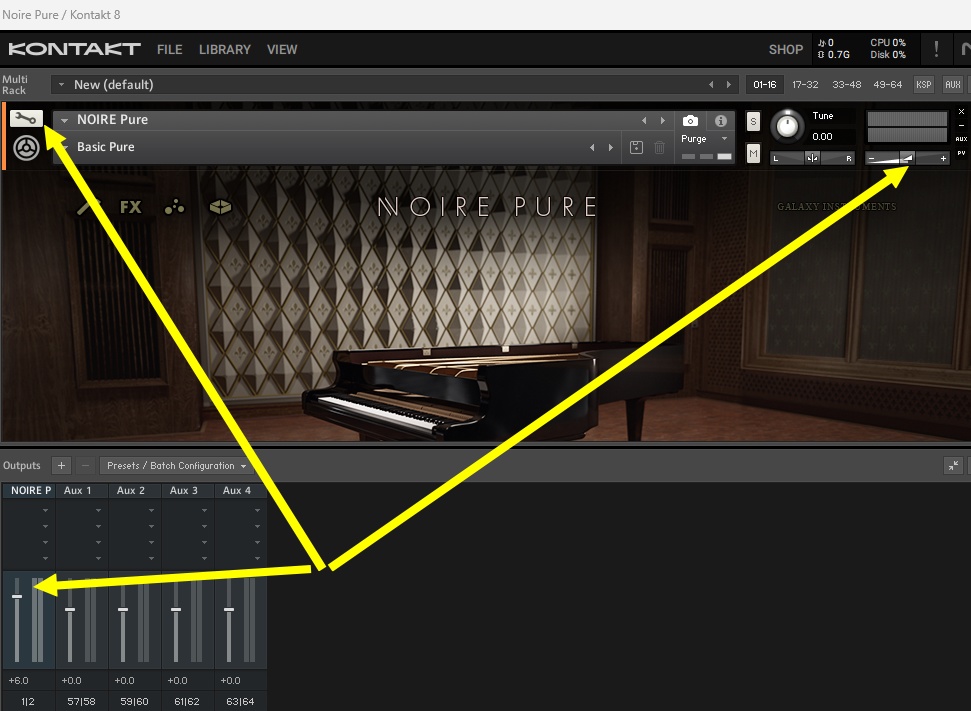This screenshot has height=711, width=971.
Task: Toggle the KSP multi script editor
Action: click(923, 84)
